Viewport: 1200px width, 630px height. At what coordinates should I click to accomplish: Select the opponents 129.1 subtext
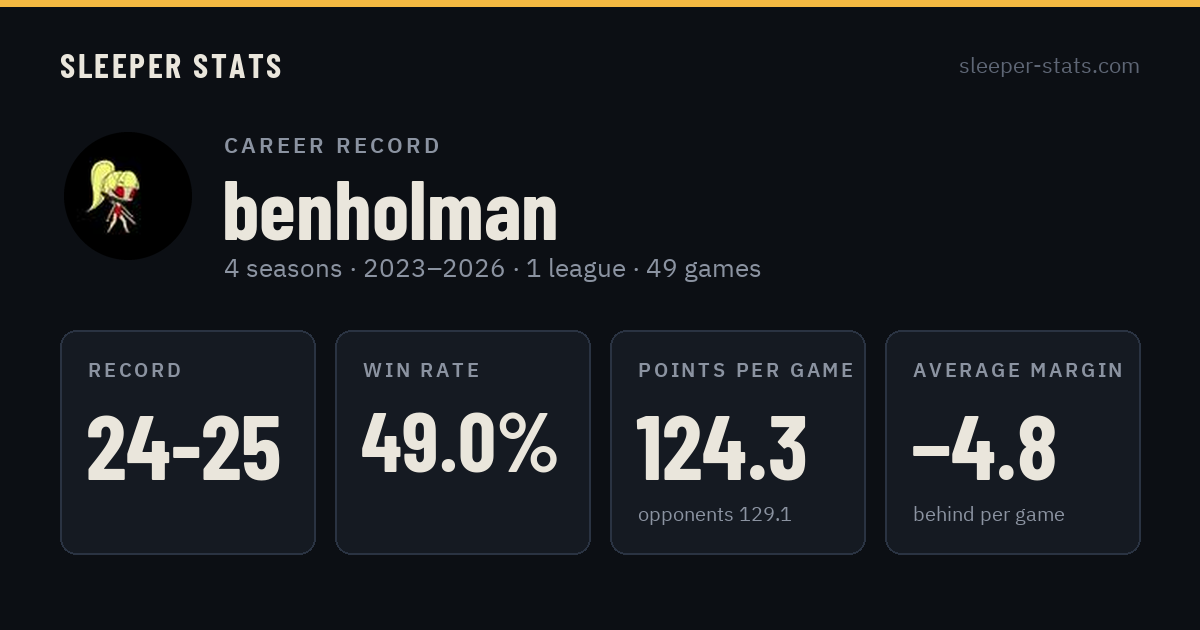pyautogui.click(x=714, y=515)
